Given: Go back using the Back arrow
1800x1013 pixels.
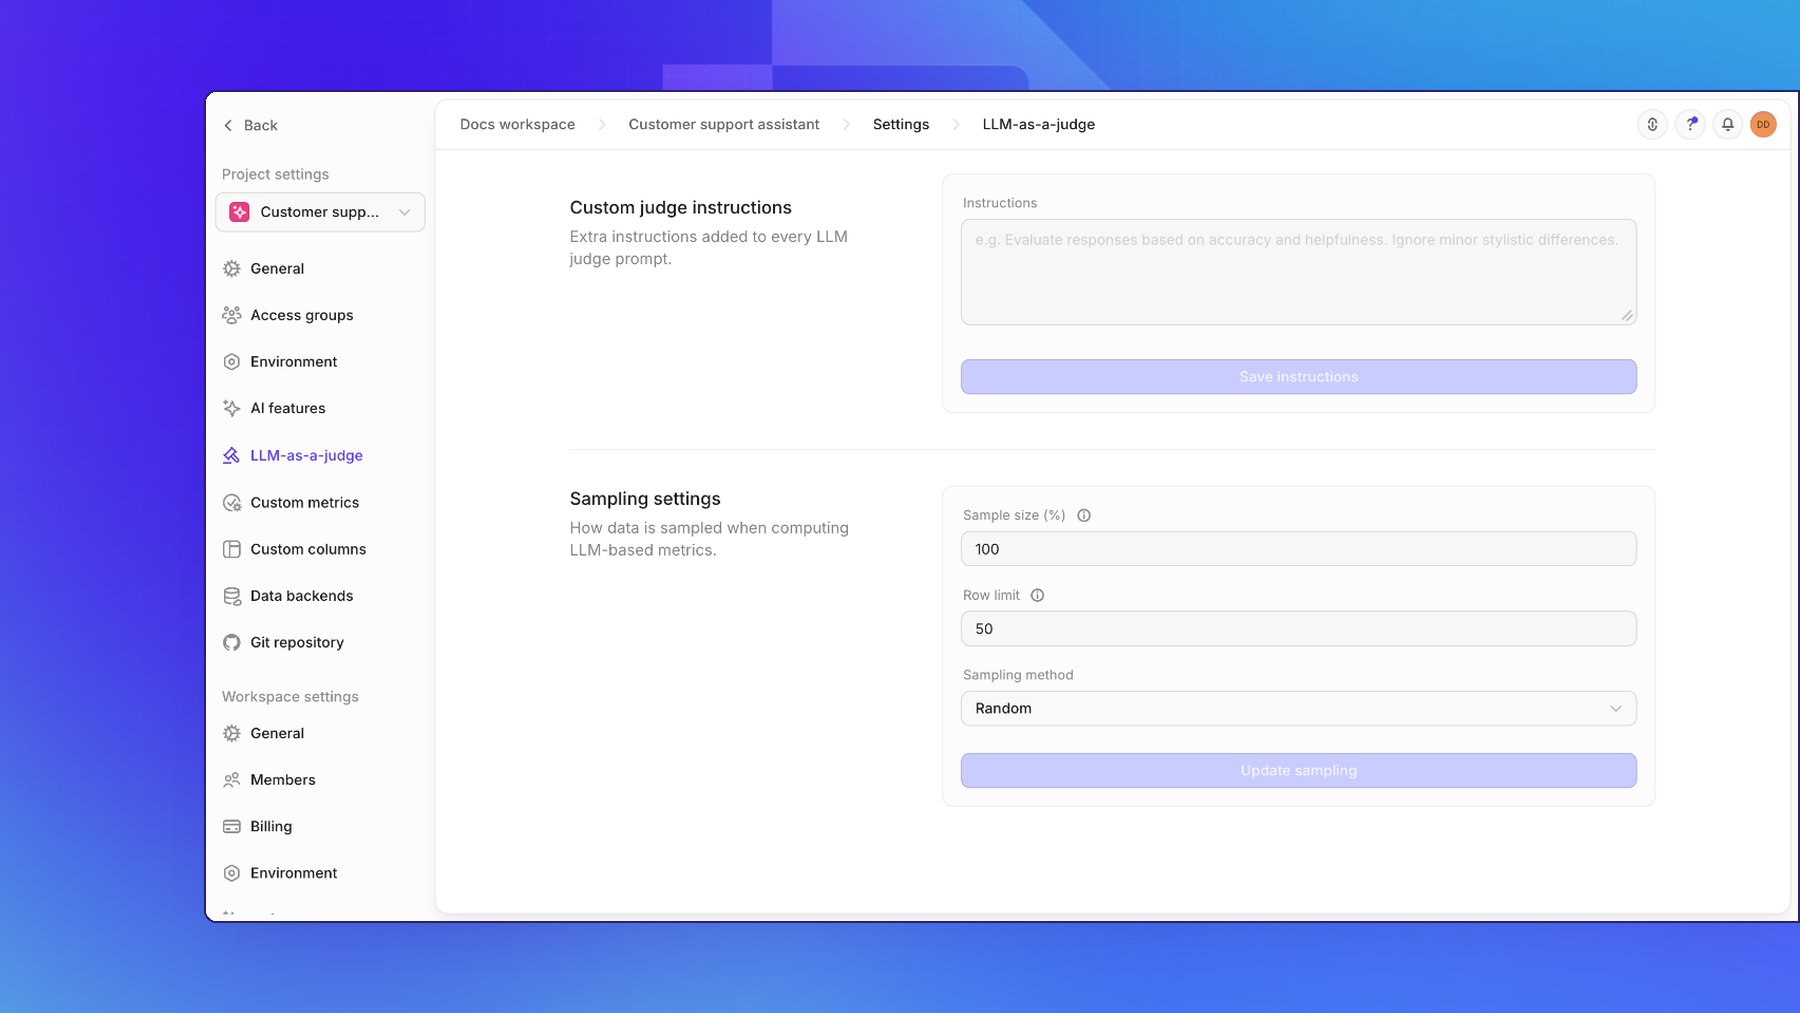Looking at the screenshot, I should pos(228,125).
